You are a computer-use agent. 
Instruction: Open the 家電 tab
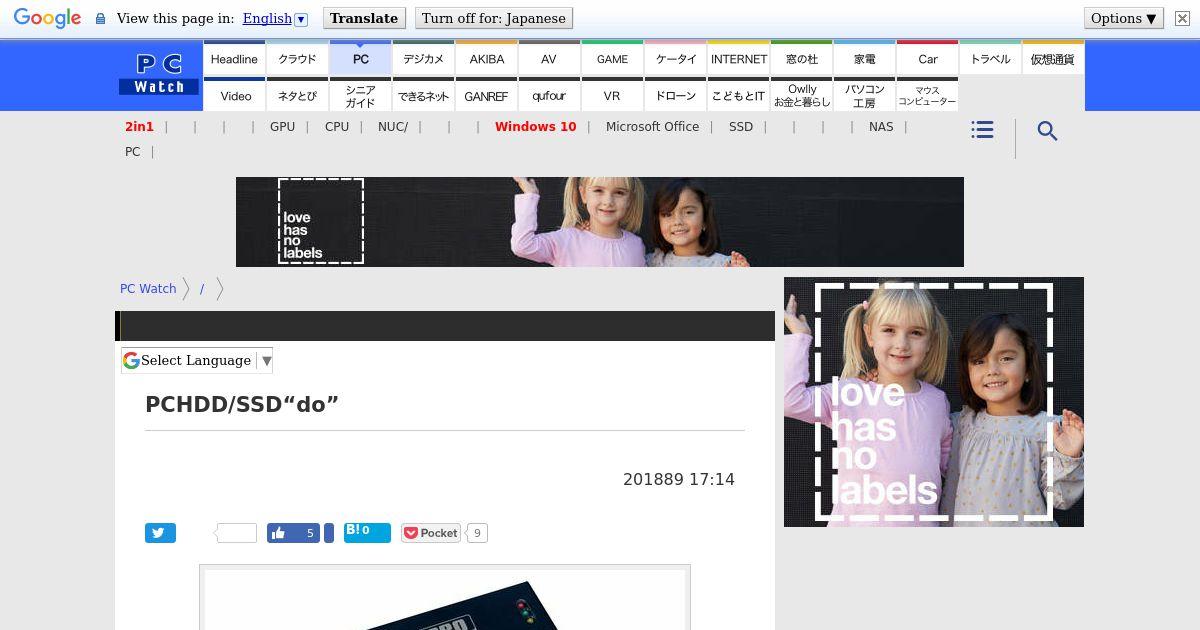tap(864, 59)
